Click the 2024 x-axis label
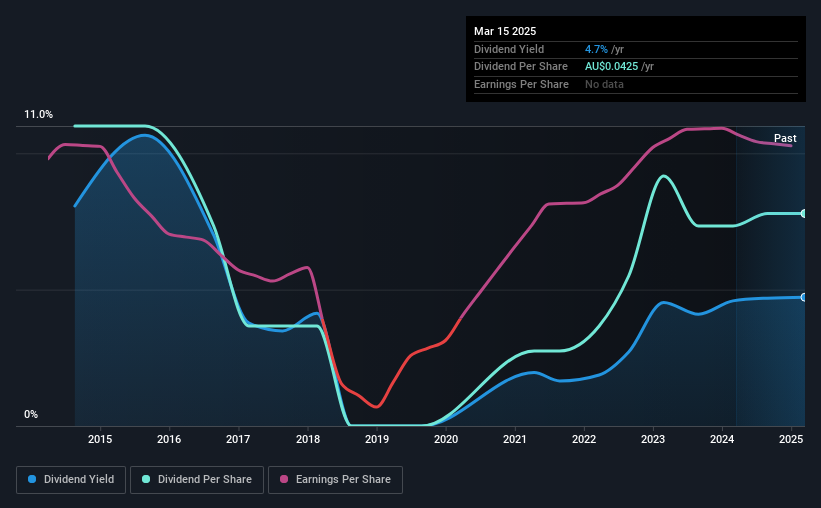Screen dimensions: 821x508 (722, 439)
